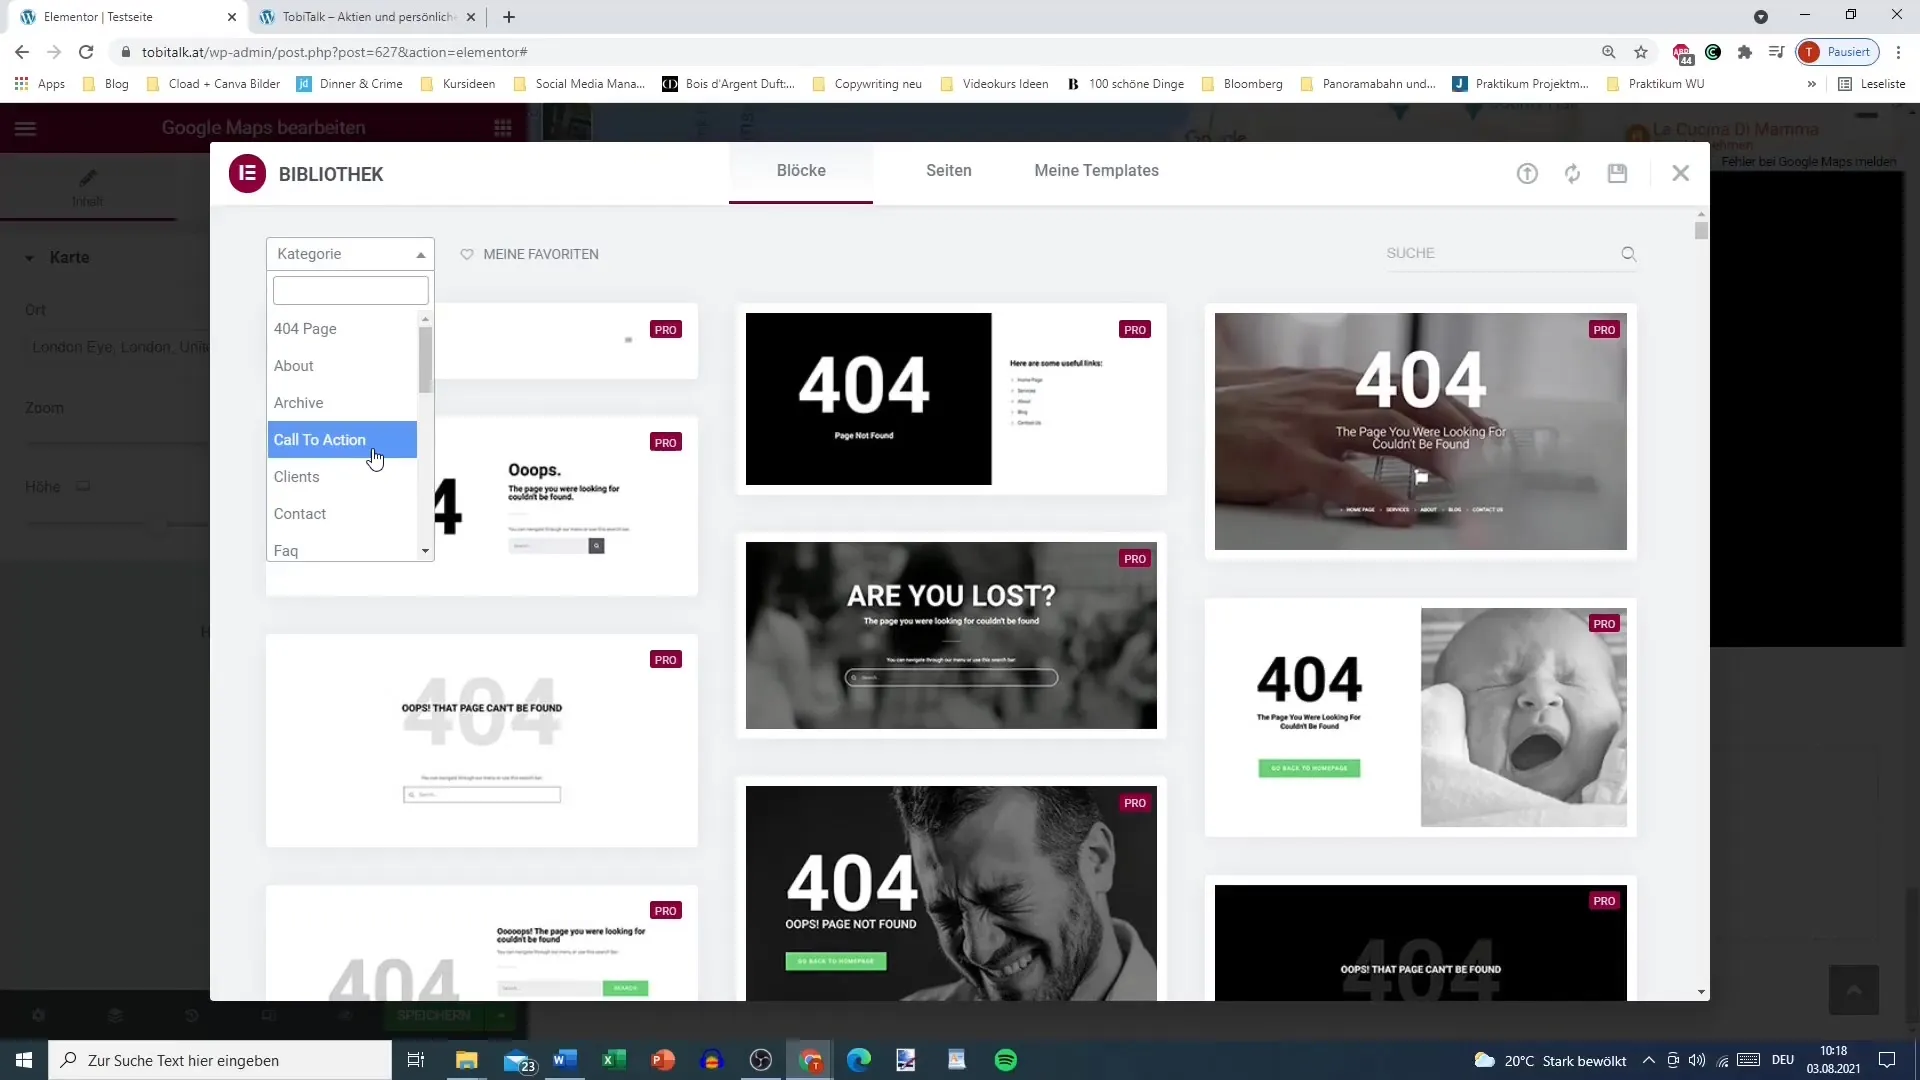Open Task View in the taskbar

pos(416,1060)
